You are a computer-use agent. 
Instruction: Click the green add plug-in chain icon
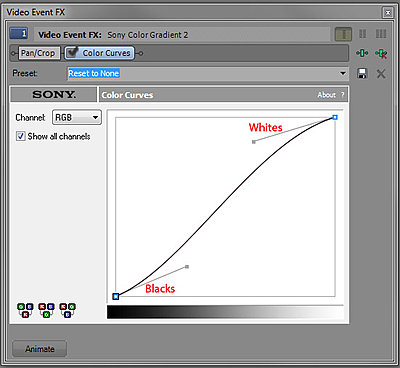pos(362,53)
